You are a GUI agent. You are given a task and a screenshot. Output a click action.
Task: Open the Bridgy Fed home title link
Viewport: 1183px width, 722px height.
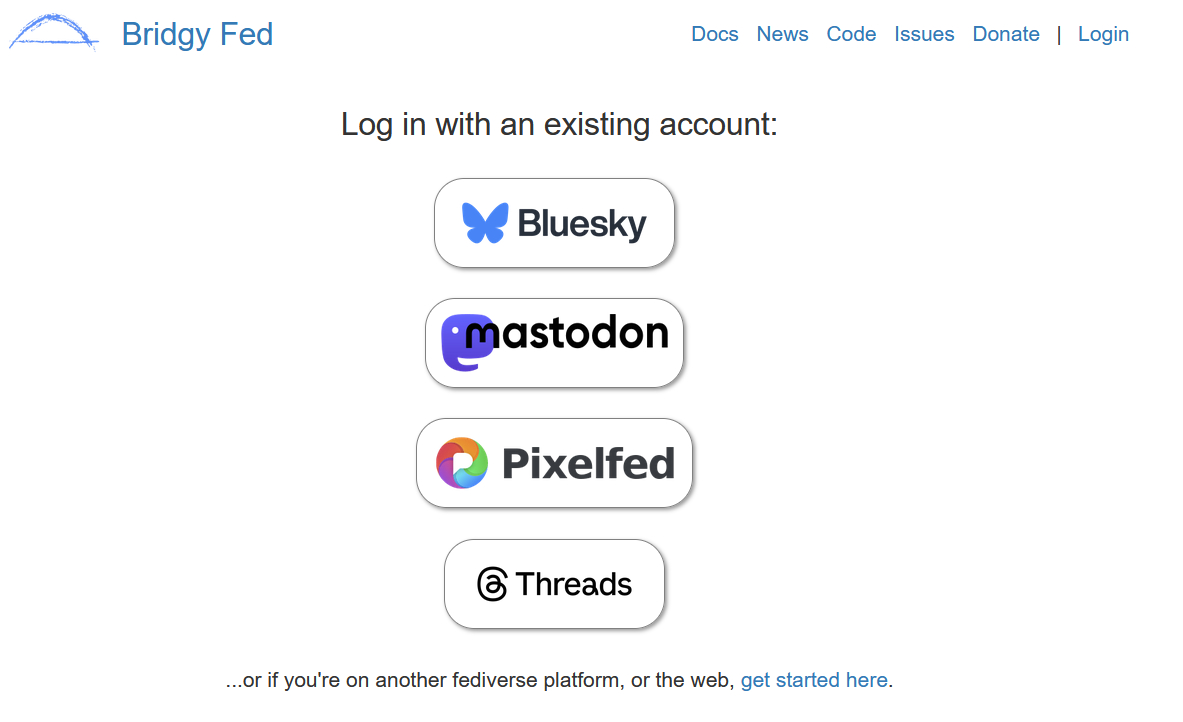click(x=197, y=34)
